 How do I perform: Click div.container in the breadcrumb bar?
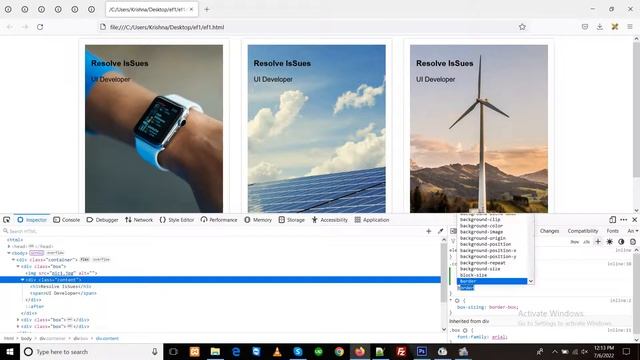pyautogui.click(x=52, y=338)
